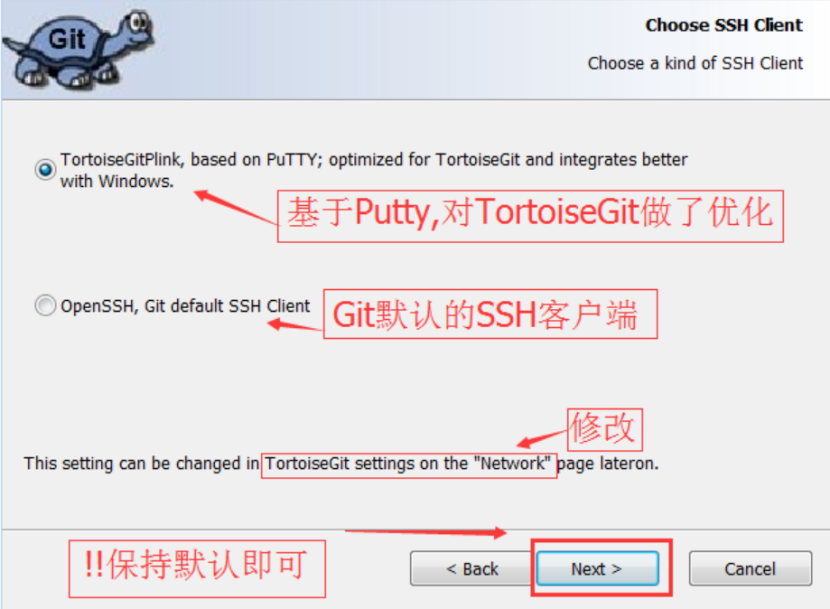Click the red "修改" annotation label
This screenshot has width=830, height=609.
coord(605,429)
